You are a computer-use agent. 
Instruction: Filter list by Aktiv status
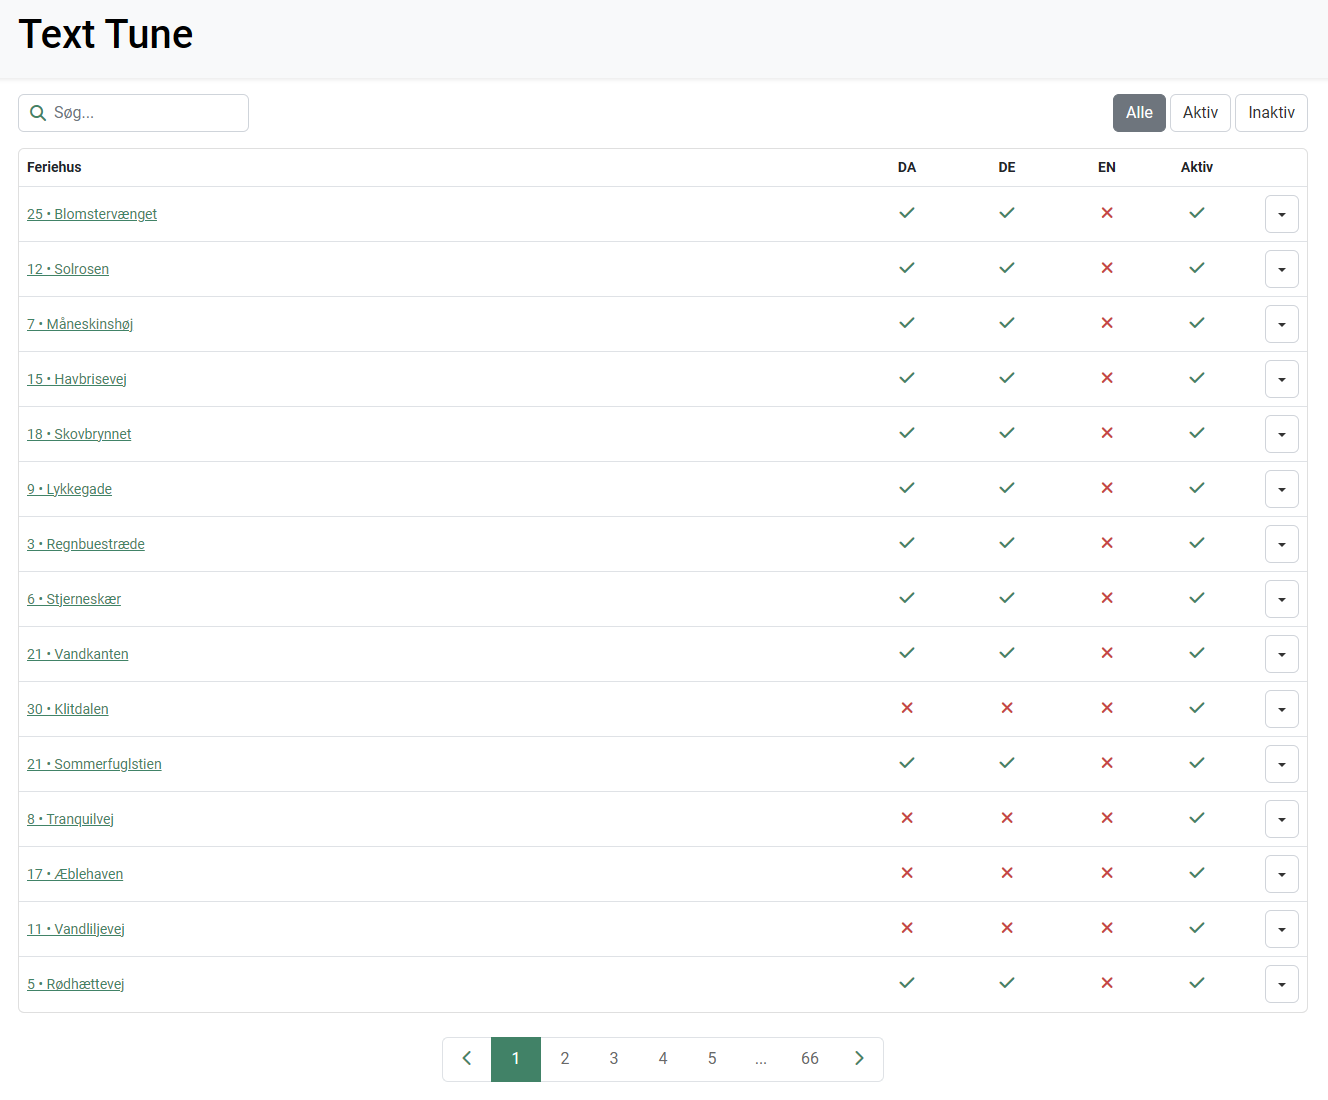click(x=1200, y=113)
